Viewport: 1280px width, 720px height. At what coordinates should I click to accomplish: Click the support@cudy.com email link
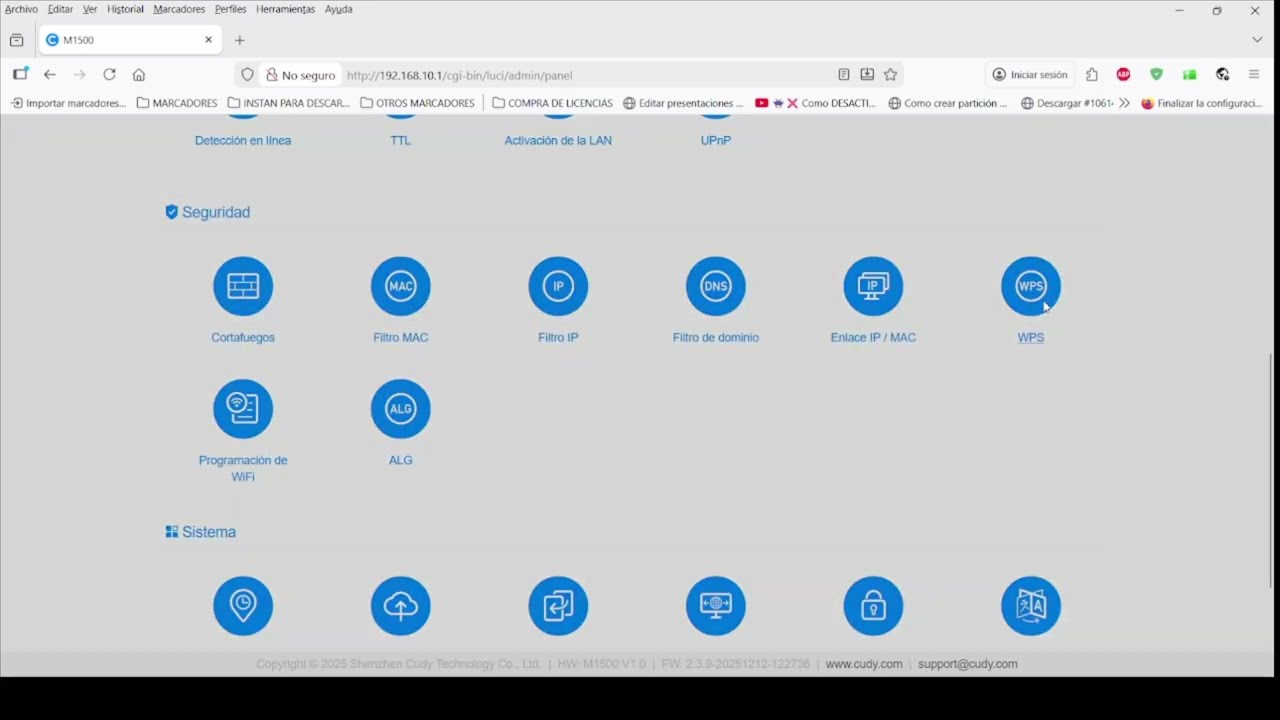(x=968, y=664)
